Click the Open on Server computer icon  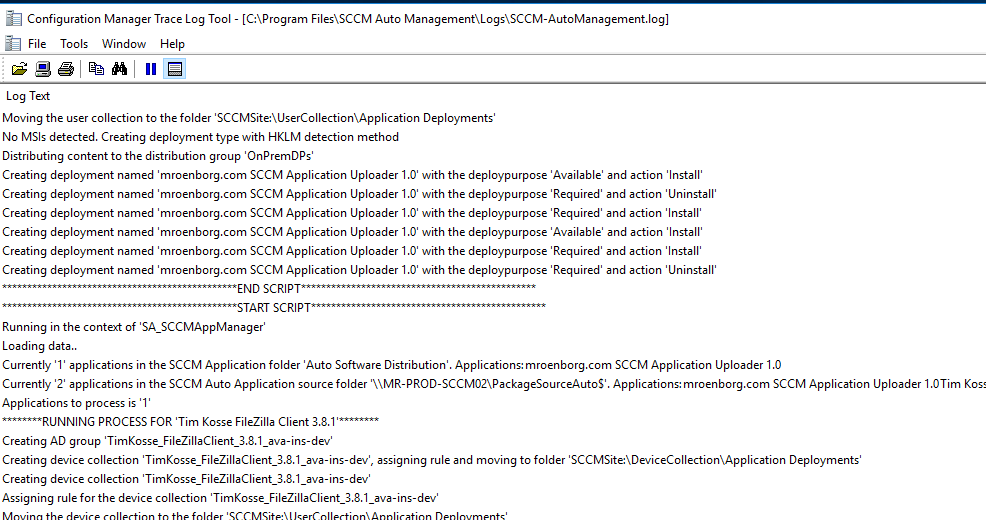[43, 69]
